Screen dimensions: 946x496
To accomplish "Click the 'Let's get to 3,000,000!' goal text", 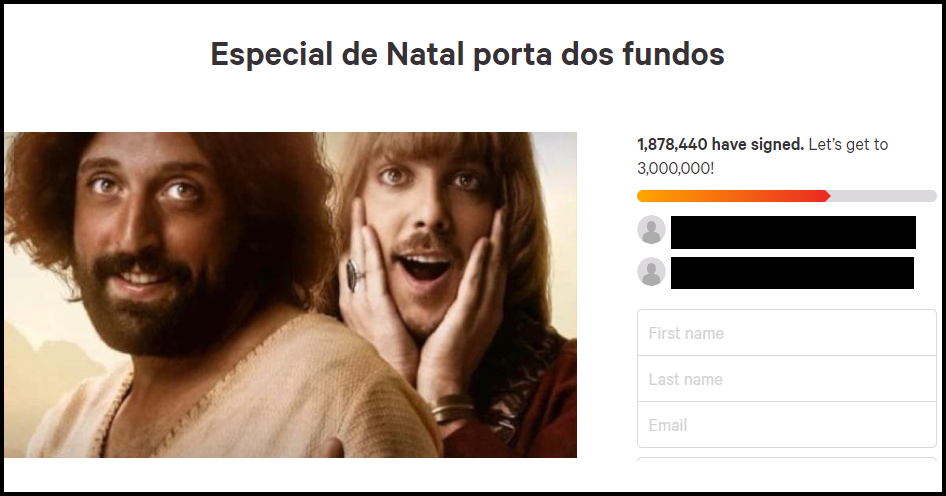I will pos(763,156).
